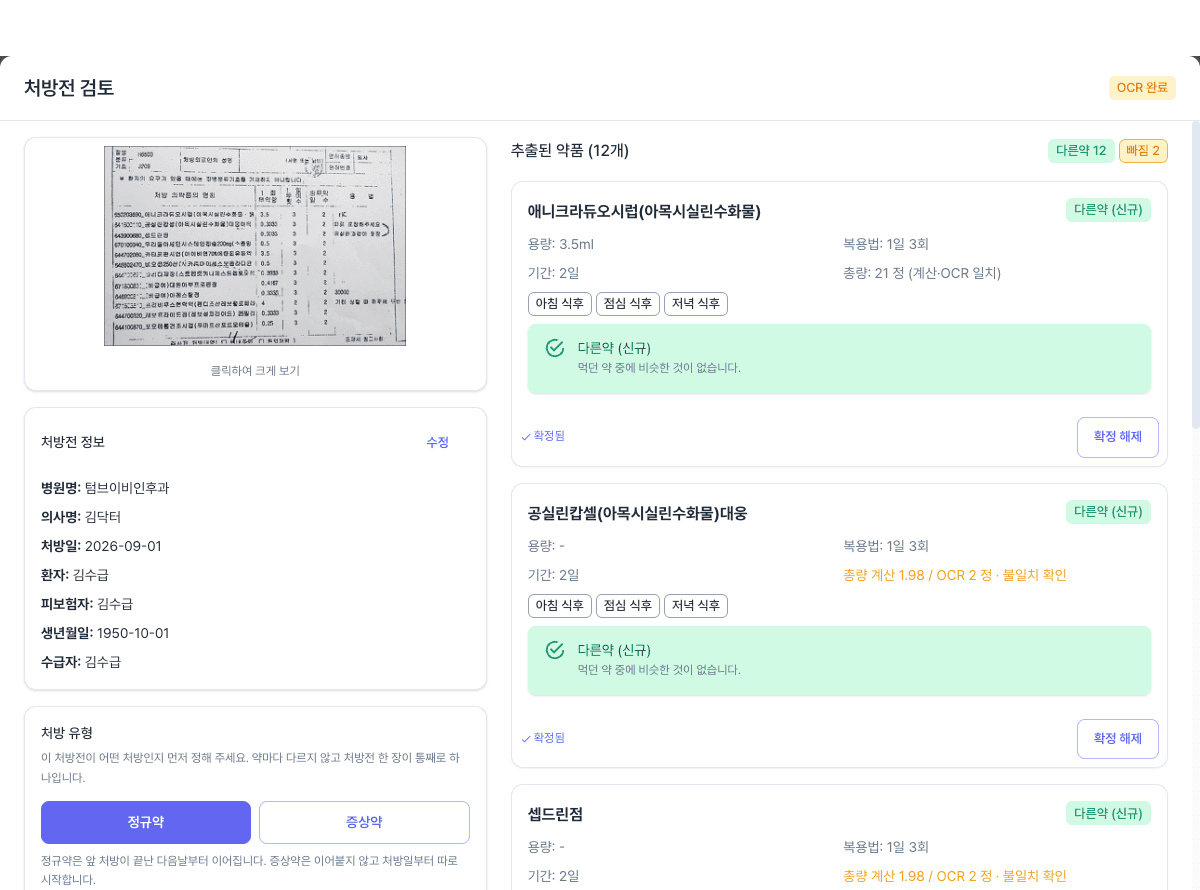
Task: Click 셉드린점 총량 불일치 확인 warning
Action: click(955, 877)
